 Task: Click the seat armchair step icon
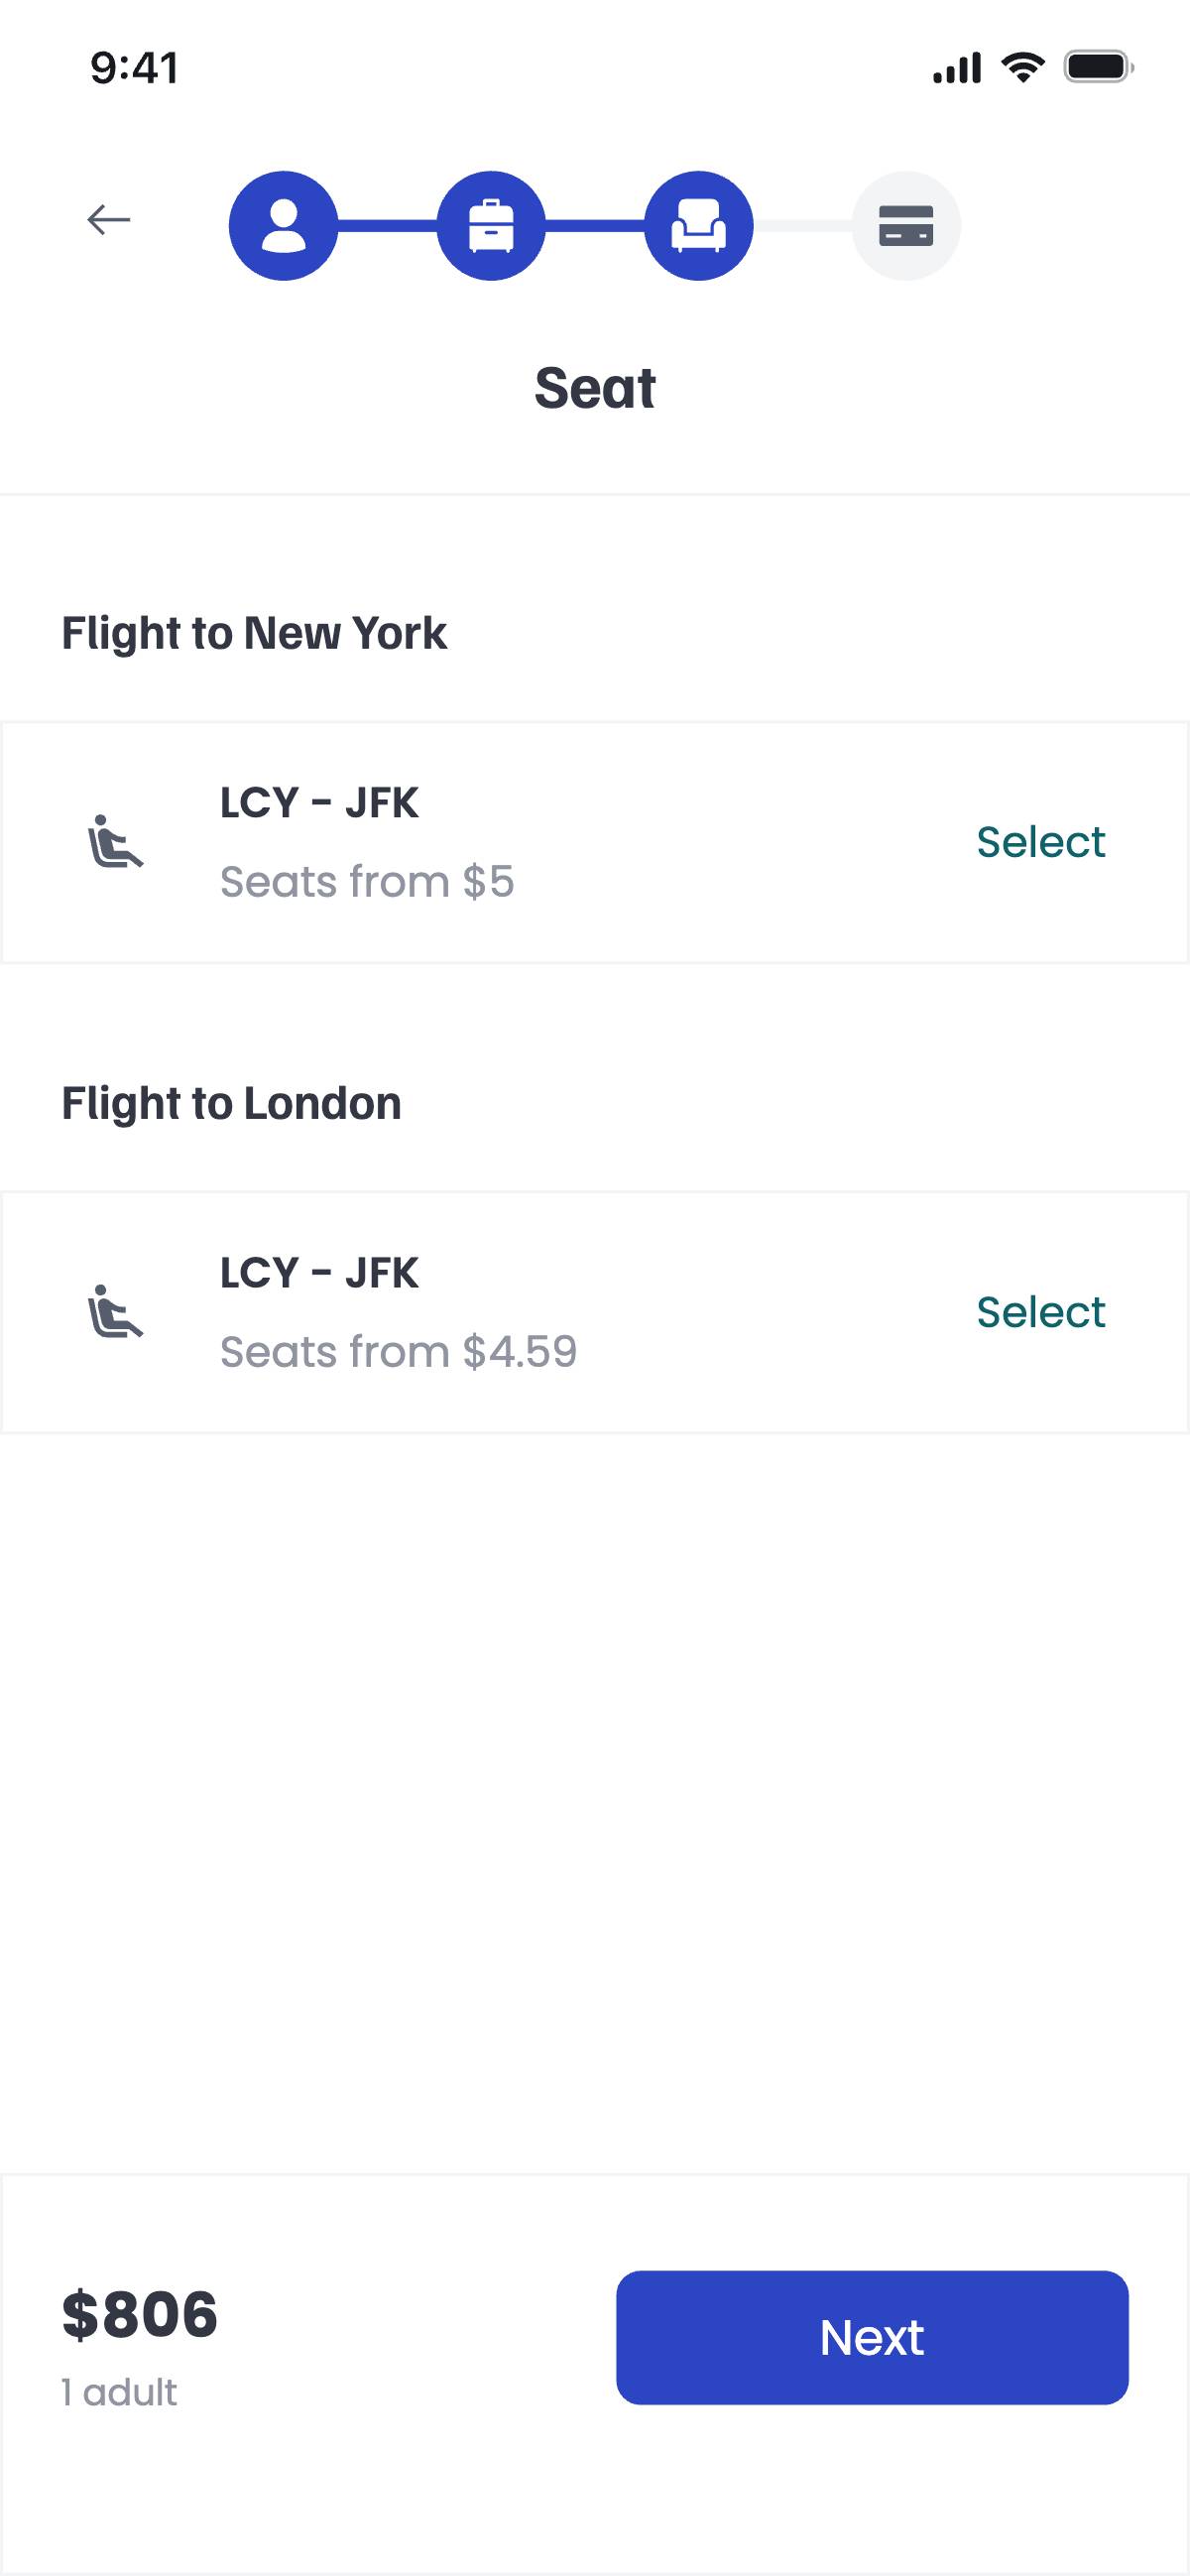pyautogui.click(x=698, y=226)
